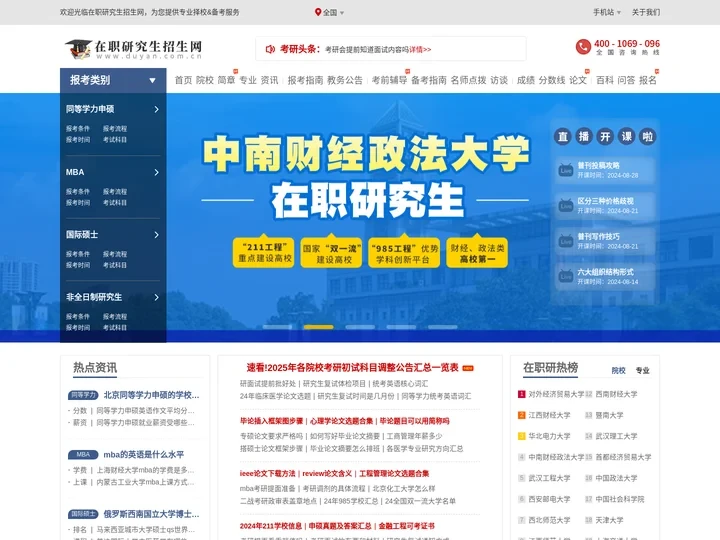Select the last banner carousel indicator
This screenshot has width=720, height=540.
[x=443, y=327]
